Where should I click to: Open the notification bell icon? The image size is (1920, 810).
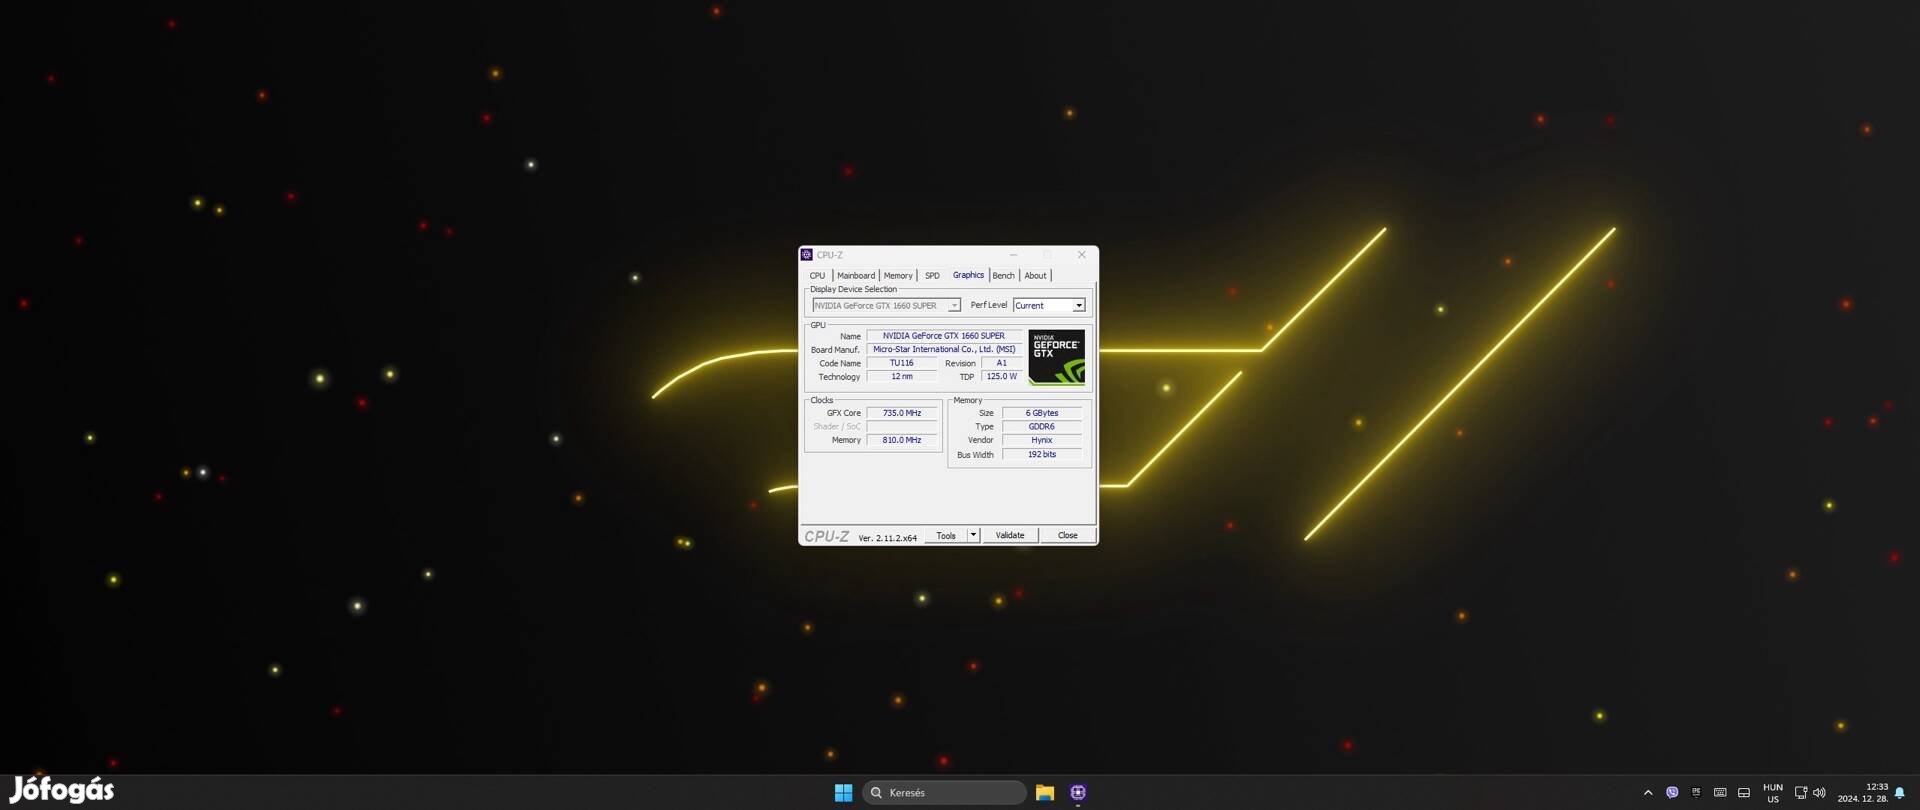pos(1899,793)
